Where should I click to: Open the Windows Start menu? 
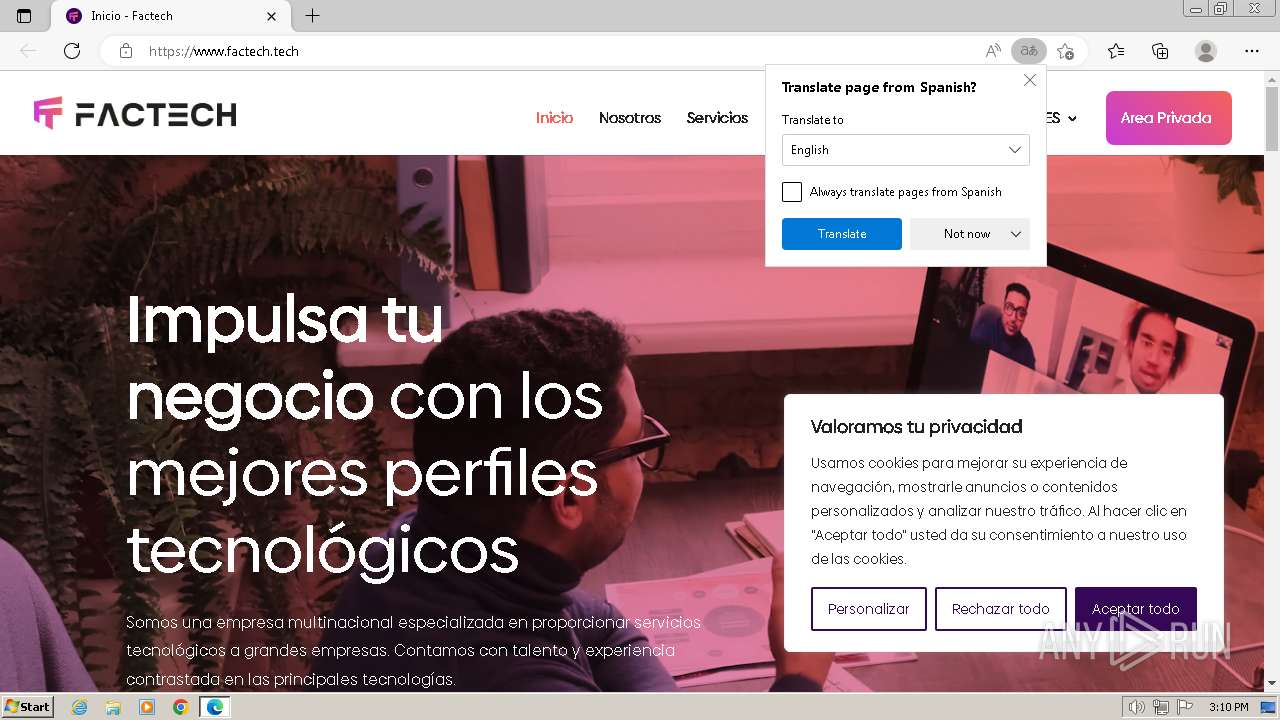[27, 707]
